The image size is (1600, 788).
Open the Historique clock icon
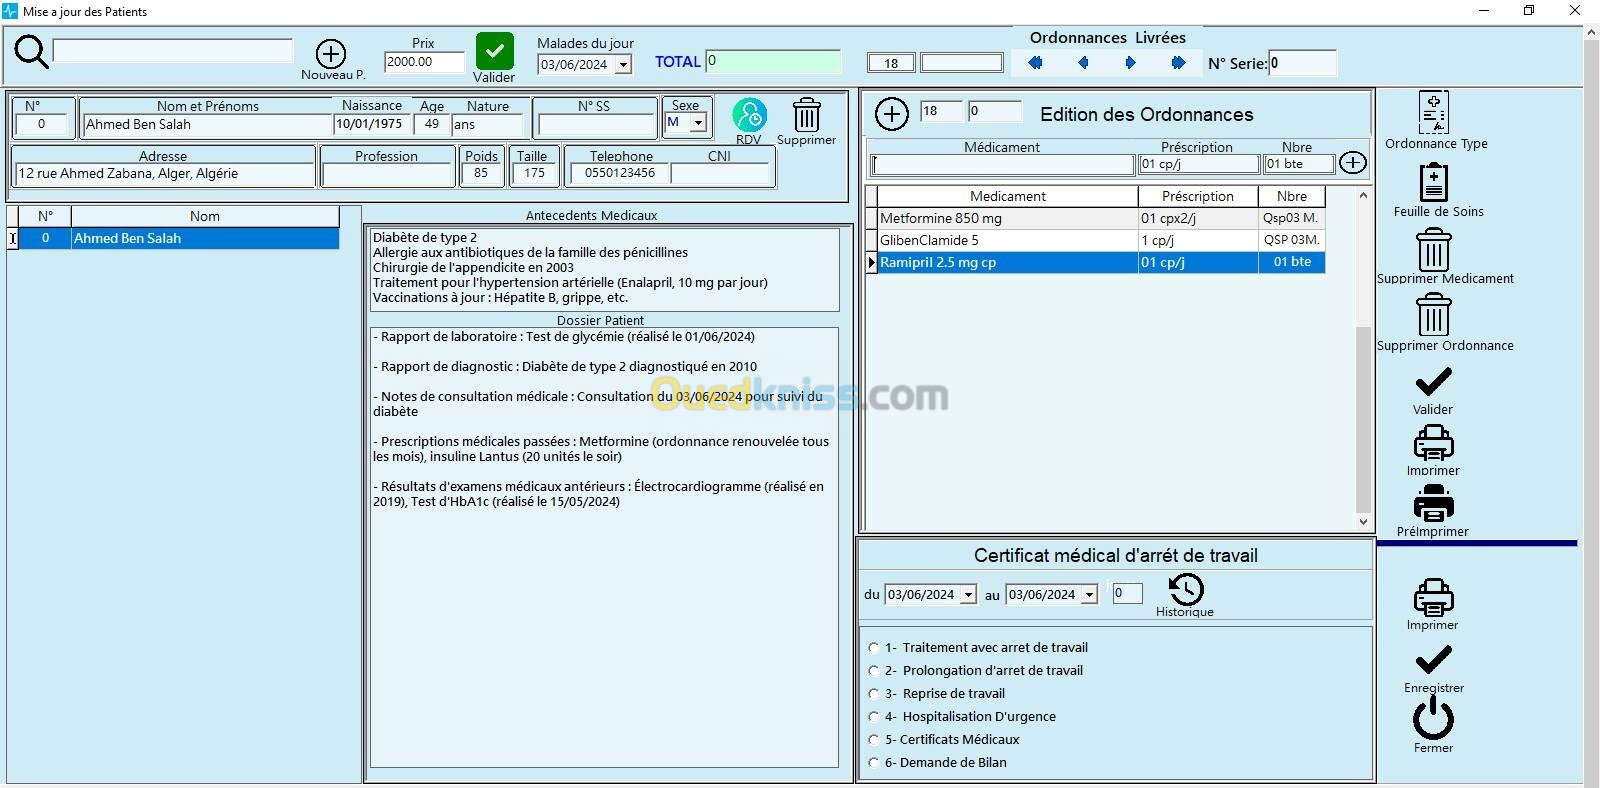pos(1186,589)
